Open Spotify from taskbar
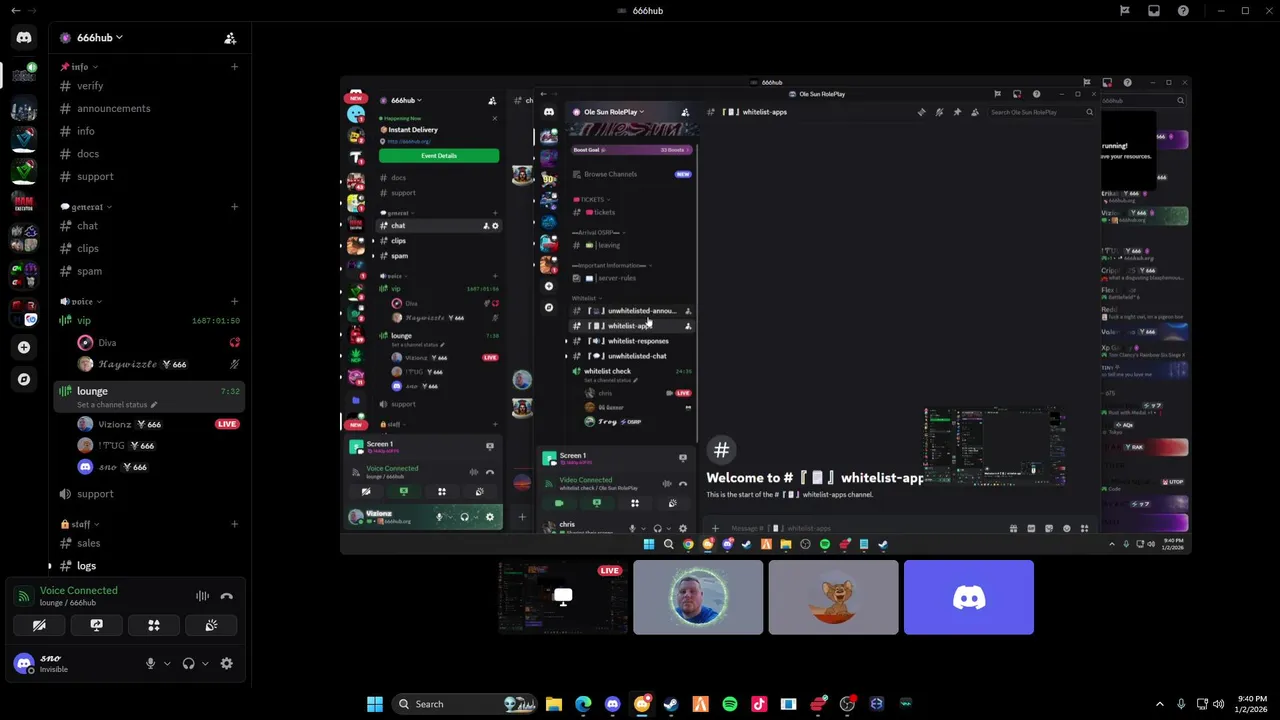The height and width of the screenshot is (720, 1280). tap(730, 704)
